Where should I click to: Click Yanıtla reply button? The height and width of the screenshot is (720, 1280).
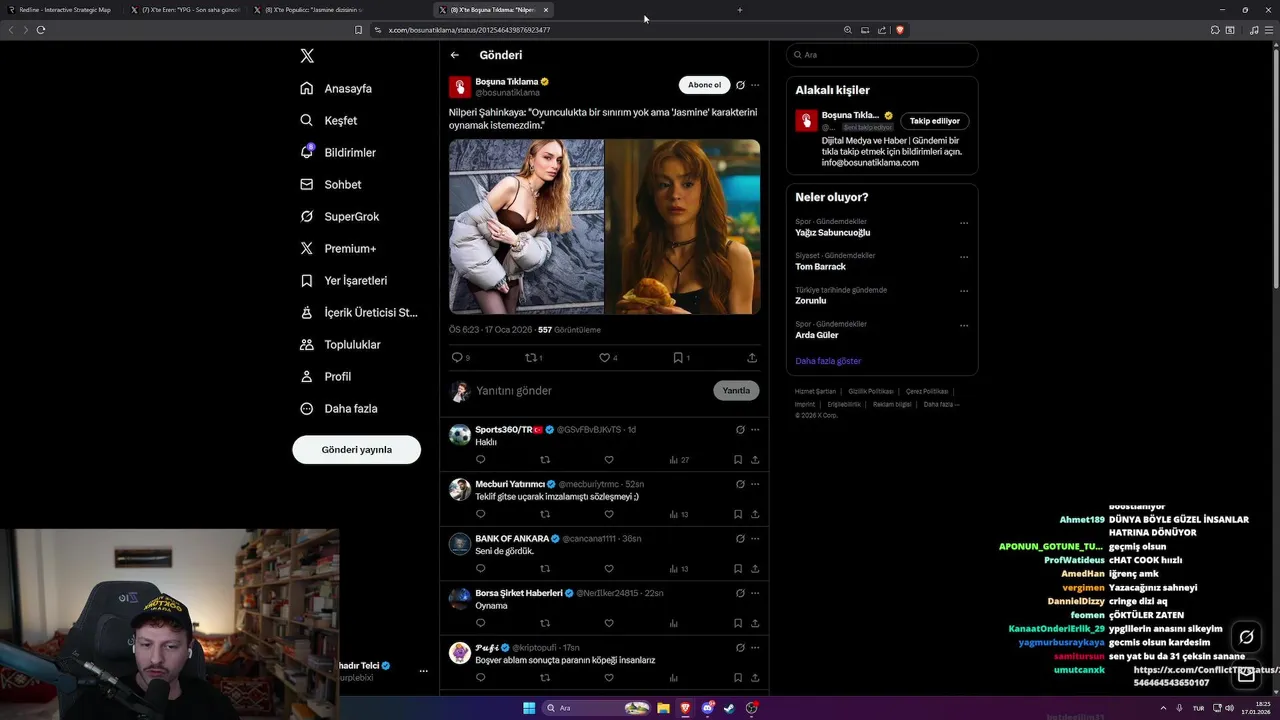click(x=736, y=390)
